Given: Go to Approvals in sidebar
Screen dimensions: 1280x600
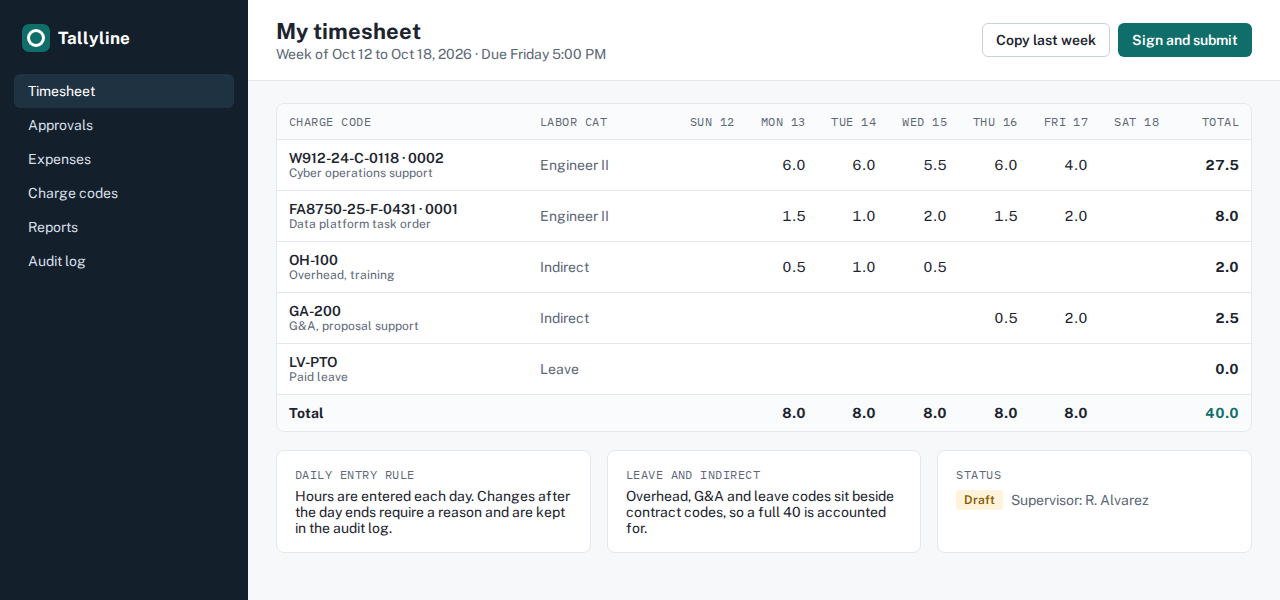Looking at the screenshot, I should click(124, 125).
